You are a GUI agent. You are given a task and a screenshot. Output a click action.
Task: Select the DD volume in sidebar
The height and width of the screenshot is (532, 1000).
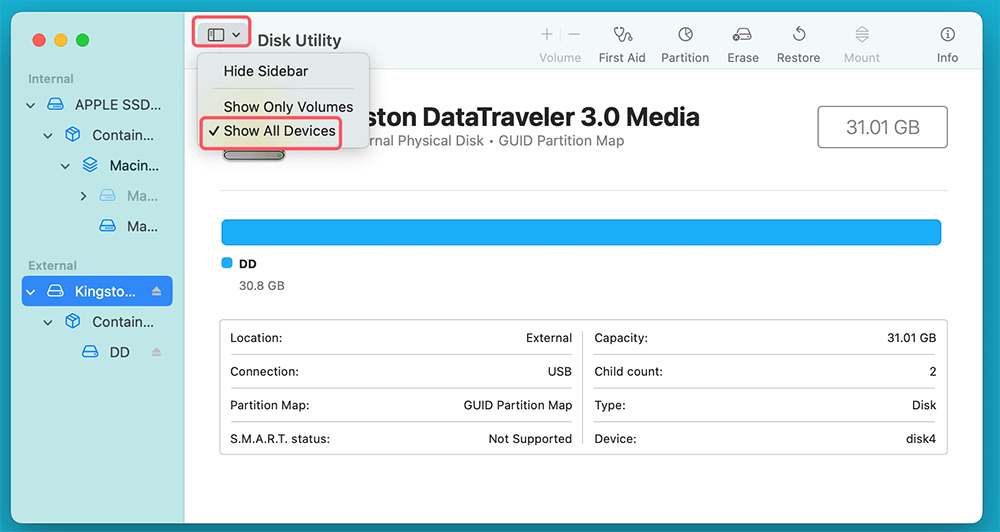pos(119,352)
